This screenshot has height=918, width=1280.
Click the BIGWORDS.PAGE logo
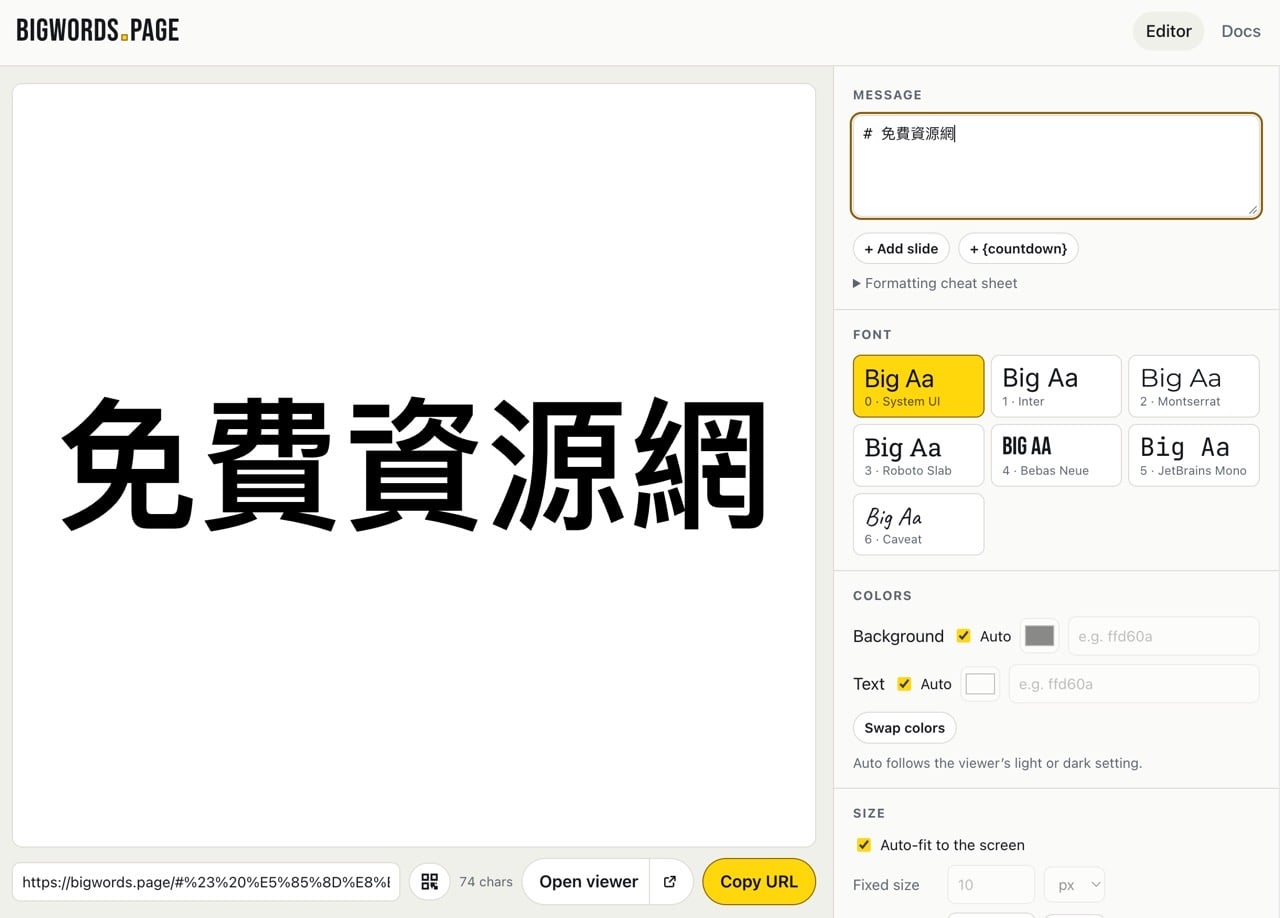(98, 30)
